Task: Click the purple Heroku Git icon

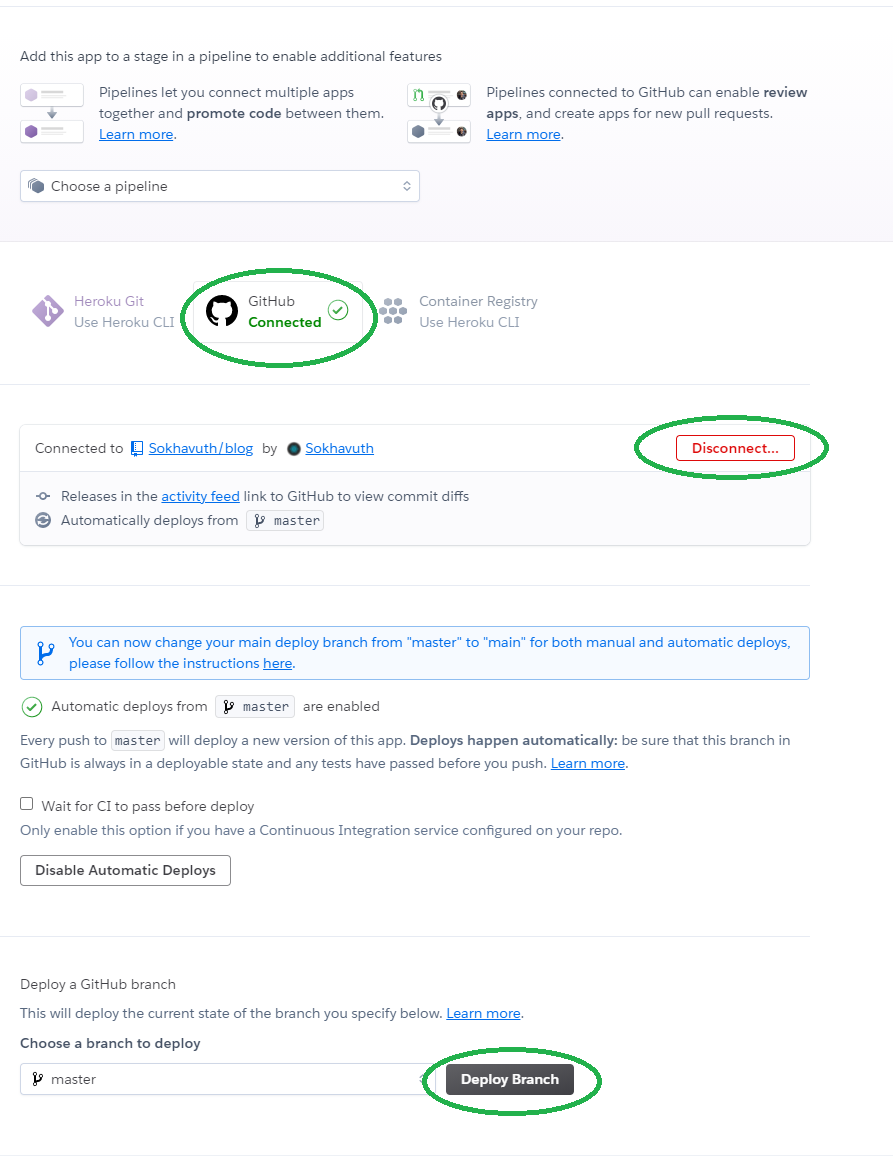Action: pyautogui.click(x=47, y=311)
